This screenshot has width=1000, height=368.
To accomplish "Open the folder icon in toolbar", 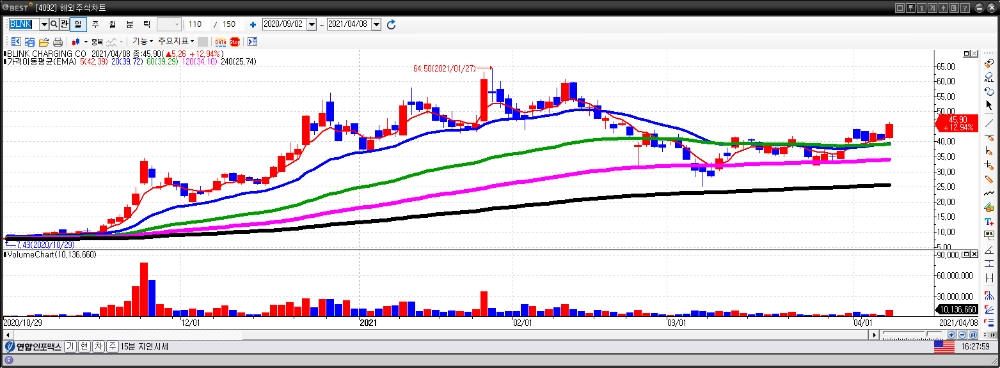I will (x=44, y=41).
